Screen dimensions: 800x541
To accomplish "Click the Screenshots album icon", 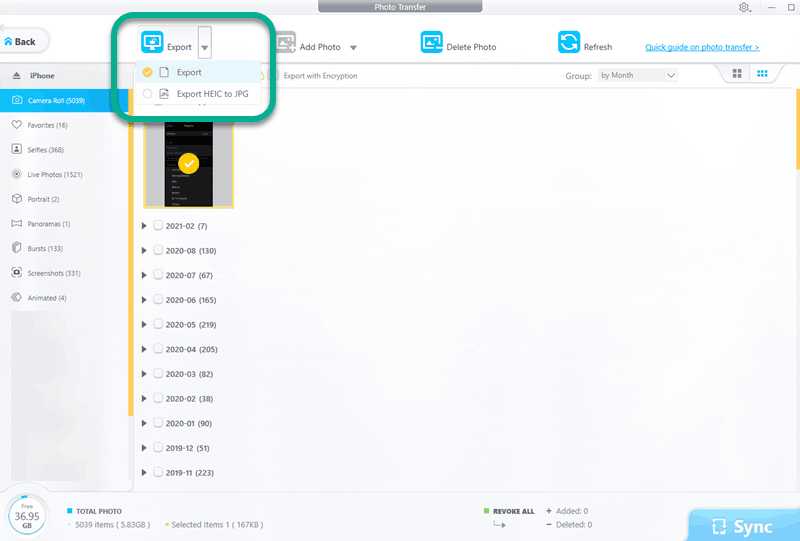I will coord(17,273).
